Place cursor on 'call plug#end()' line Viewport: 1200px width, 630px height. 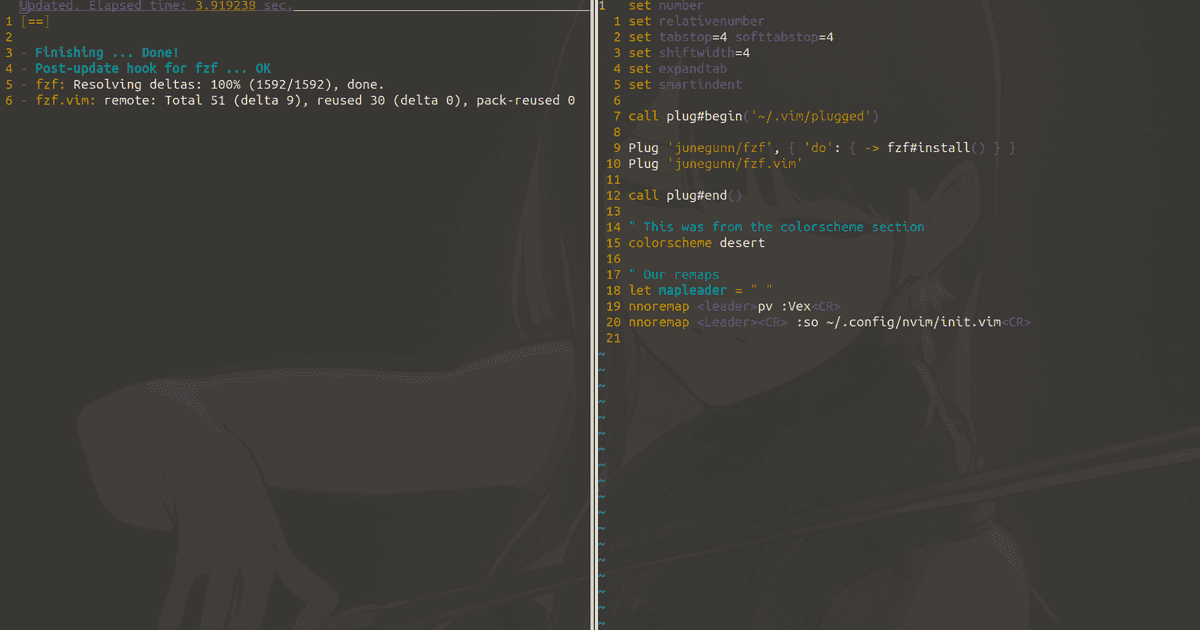(685, 195)
